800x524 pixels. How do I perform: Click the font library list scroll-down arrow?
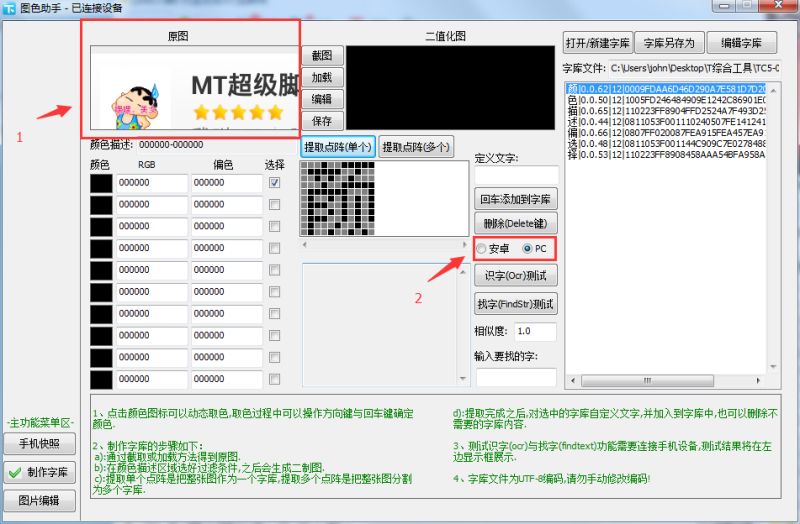[773, 367]
